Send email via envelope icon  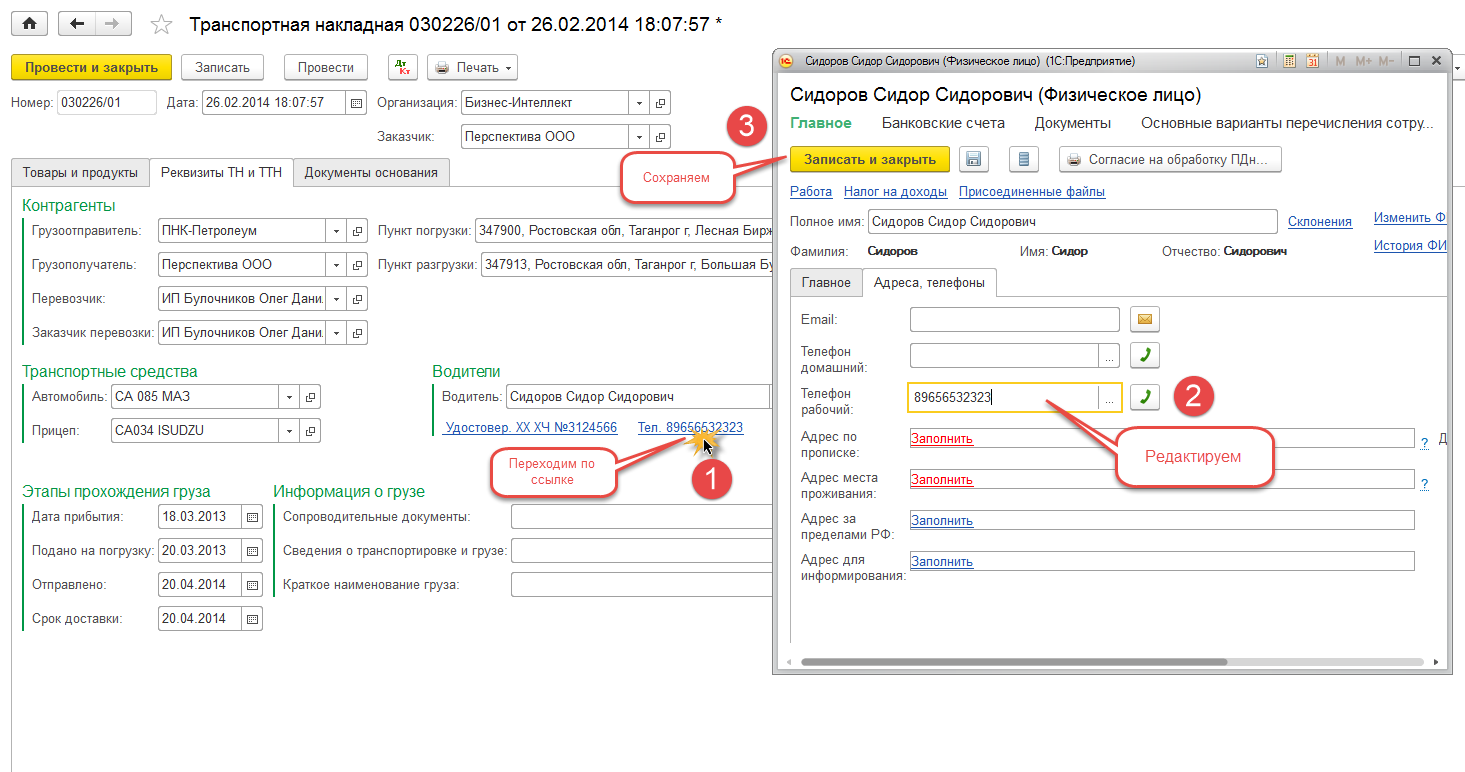pos(1145,320)
